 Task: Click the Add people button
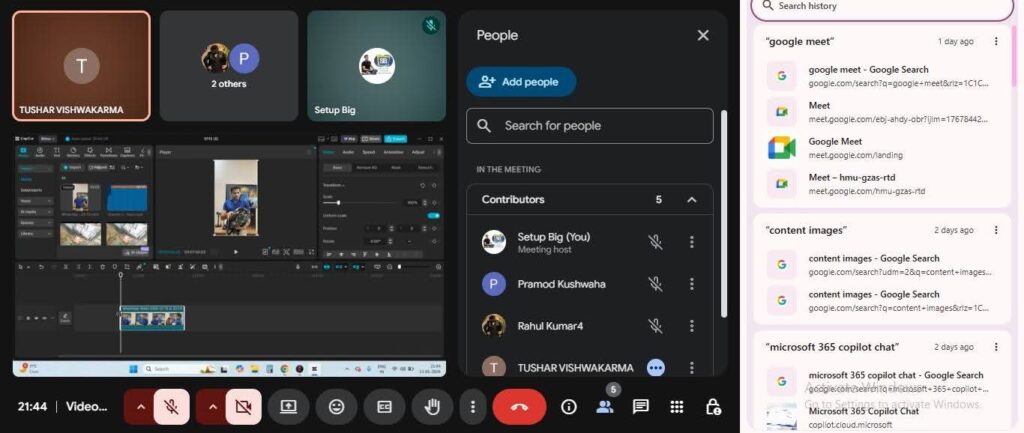pyautogui.click(x=520, y=82)
